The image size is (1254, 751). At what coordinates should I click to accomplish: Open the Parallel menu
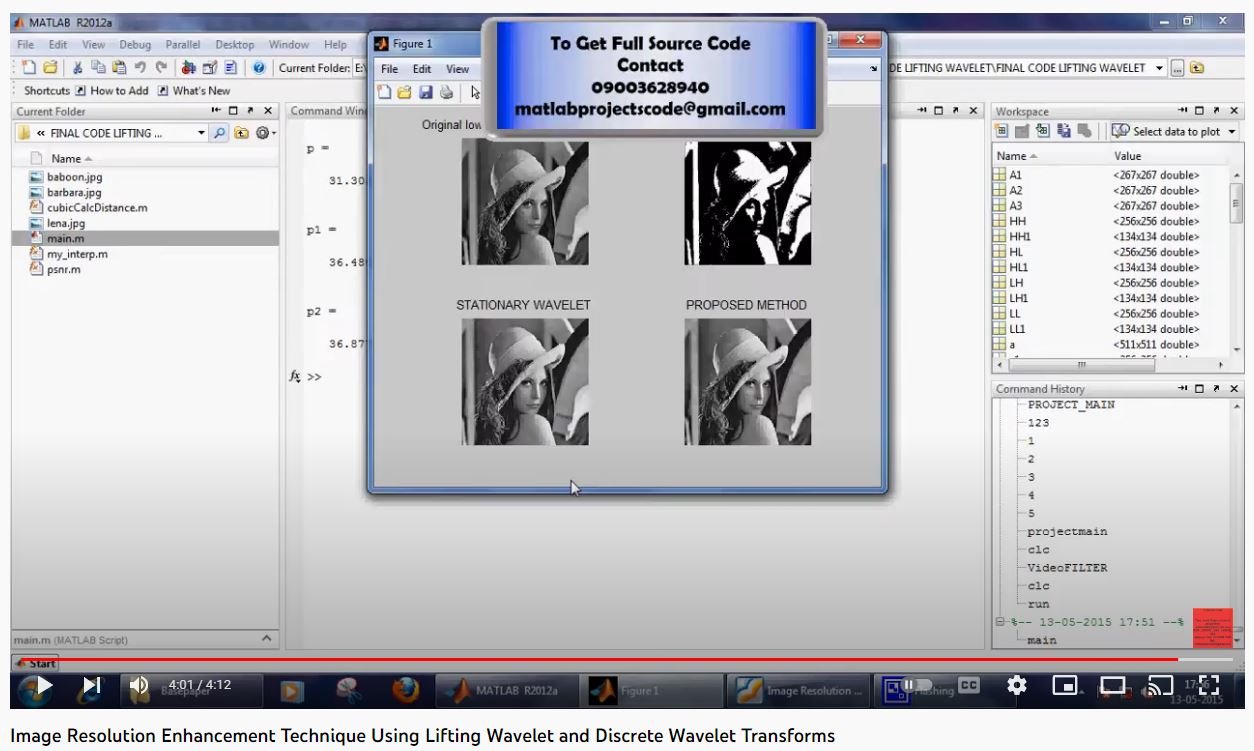point(183,45)
